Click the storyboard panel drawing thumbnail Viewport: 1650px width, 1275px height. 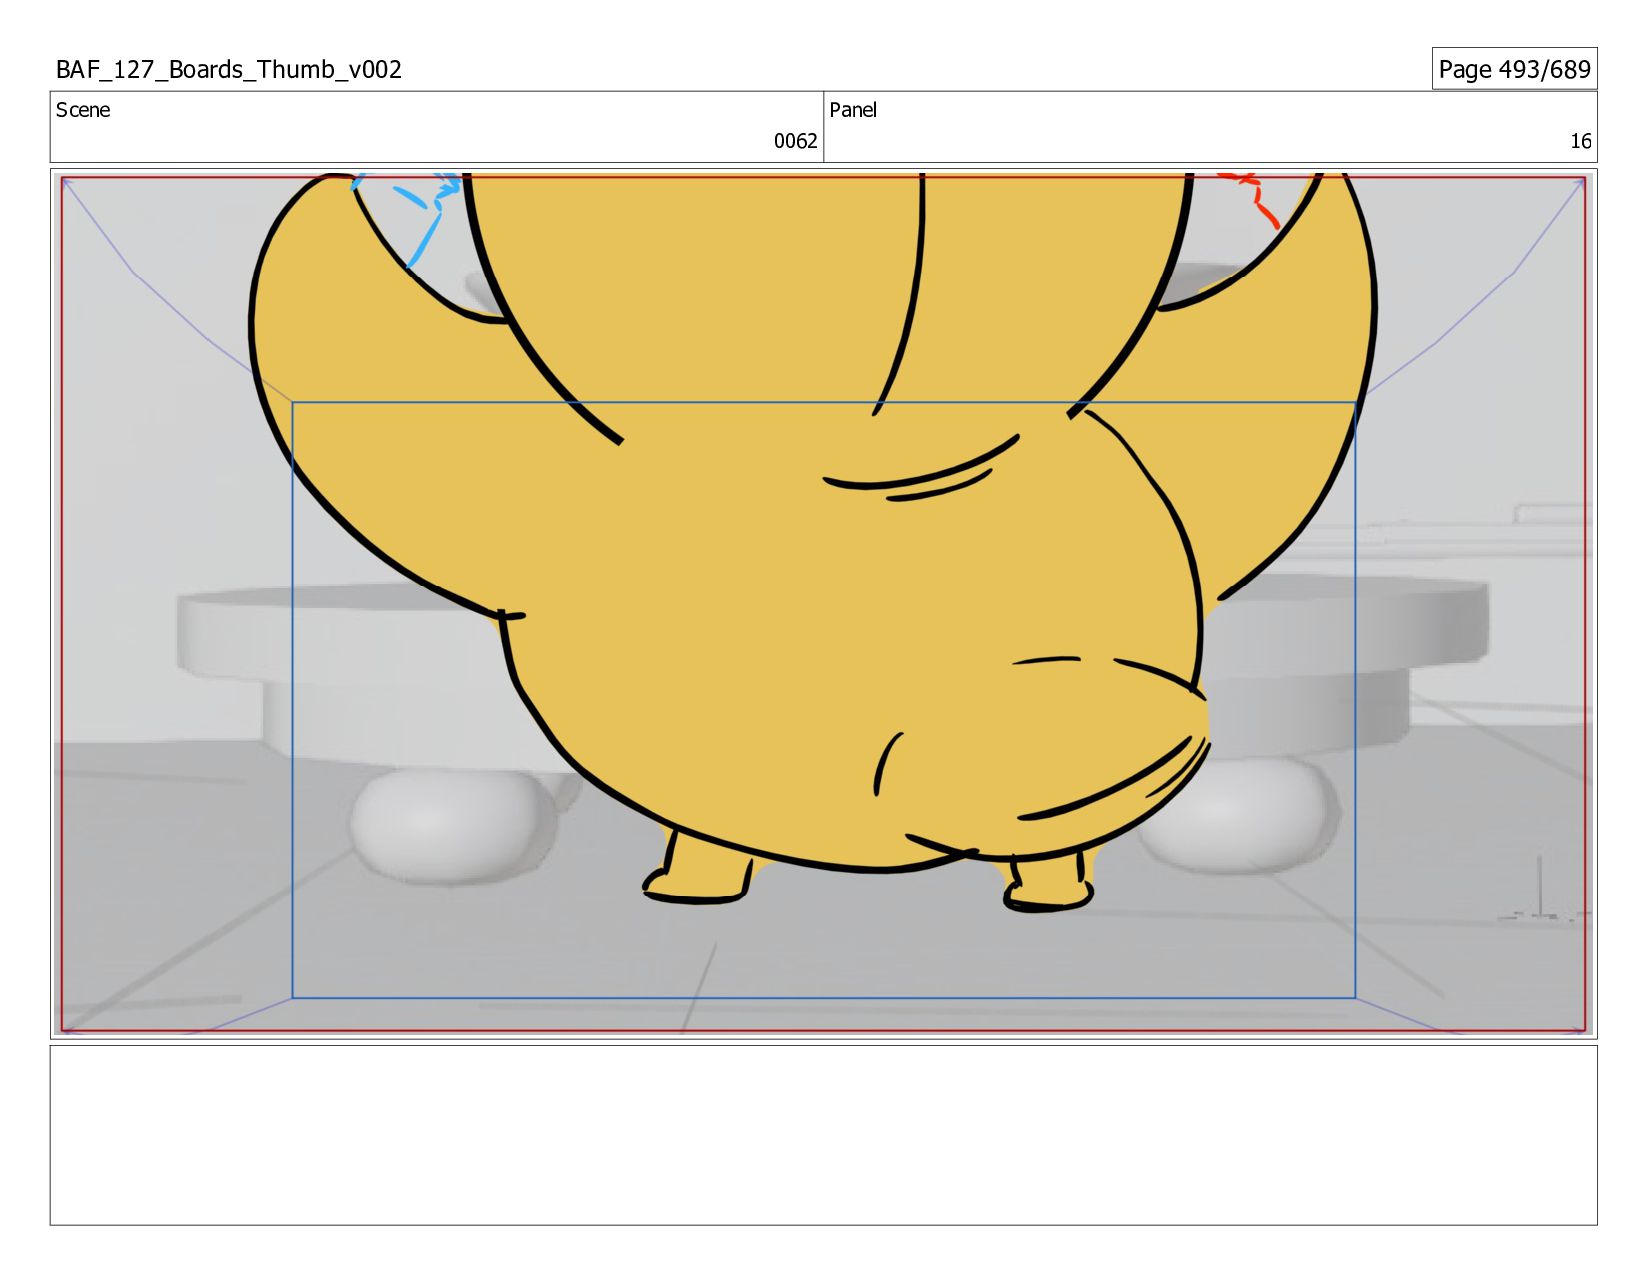point(823,604)
